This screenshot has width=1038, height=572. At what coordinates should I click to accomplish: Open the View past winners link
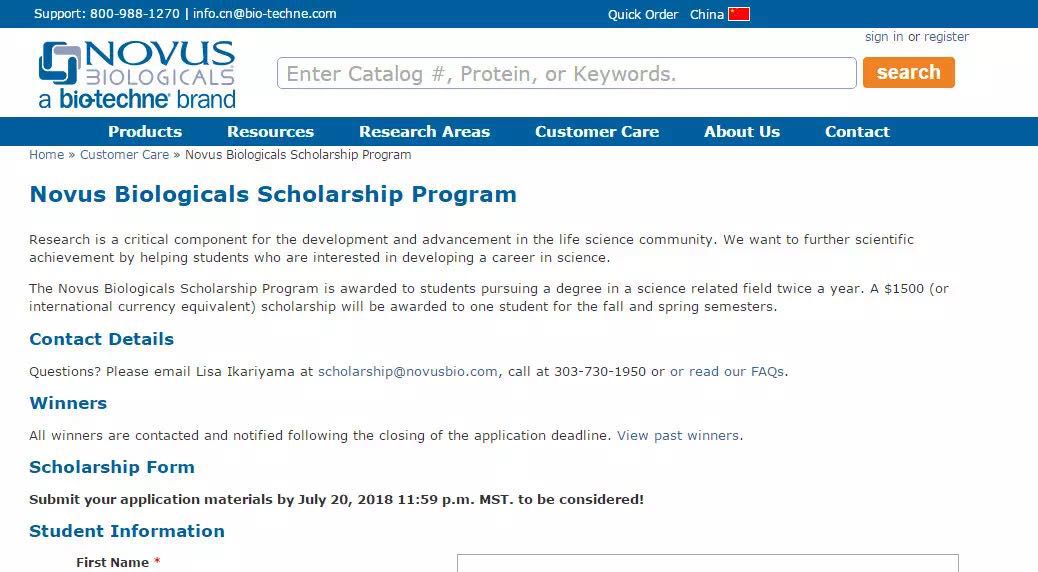[678, 435]
